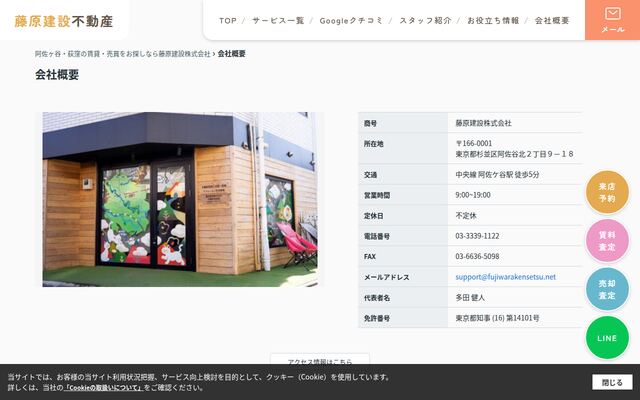This screenshot has height=400, width=640.
Task: Click the 交通 row label
Action: pyautogui.click(x=370, y=175)
